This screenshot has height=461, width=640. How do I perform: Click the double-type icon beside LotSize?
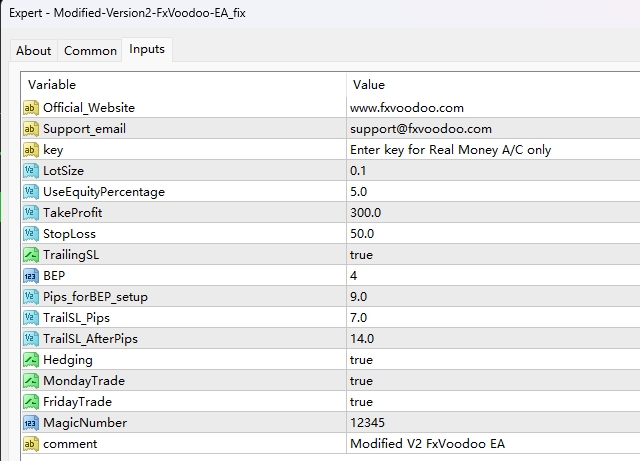click(31, 171)
